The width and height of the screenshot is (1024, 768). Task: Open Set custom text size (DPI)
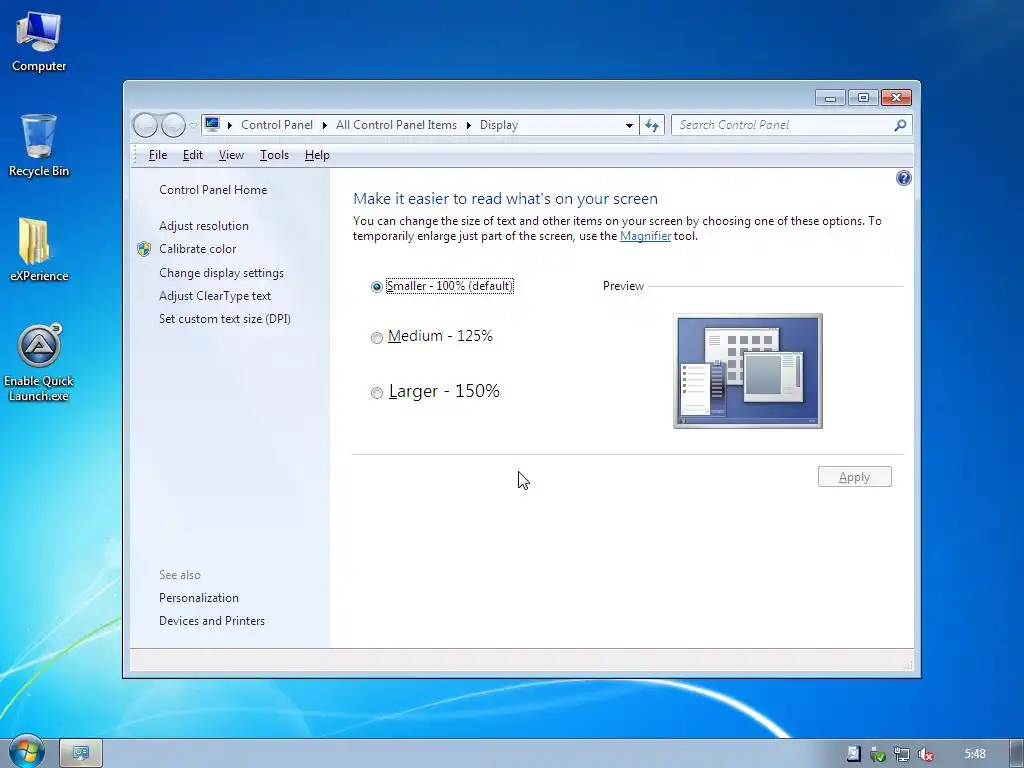click(225, 319)
